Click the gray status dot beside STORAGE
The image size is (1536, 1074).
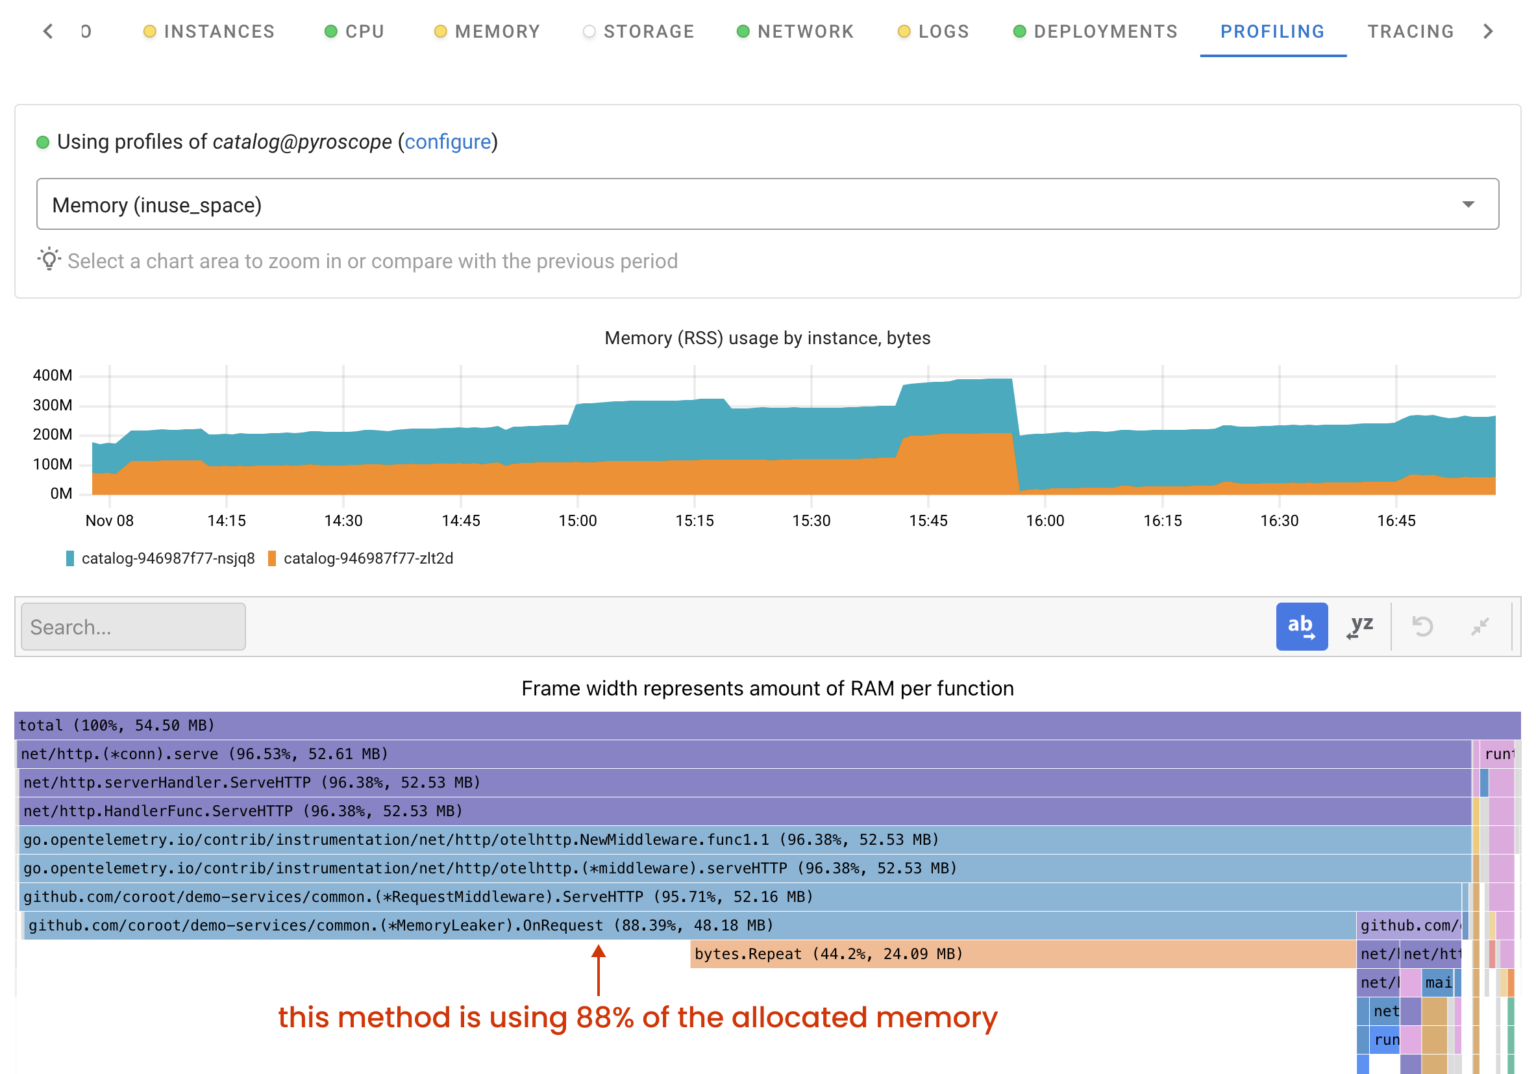point(588,31)
